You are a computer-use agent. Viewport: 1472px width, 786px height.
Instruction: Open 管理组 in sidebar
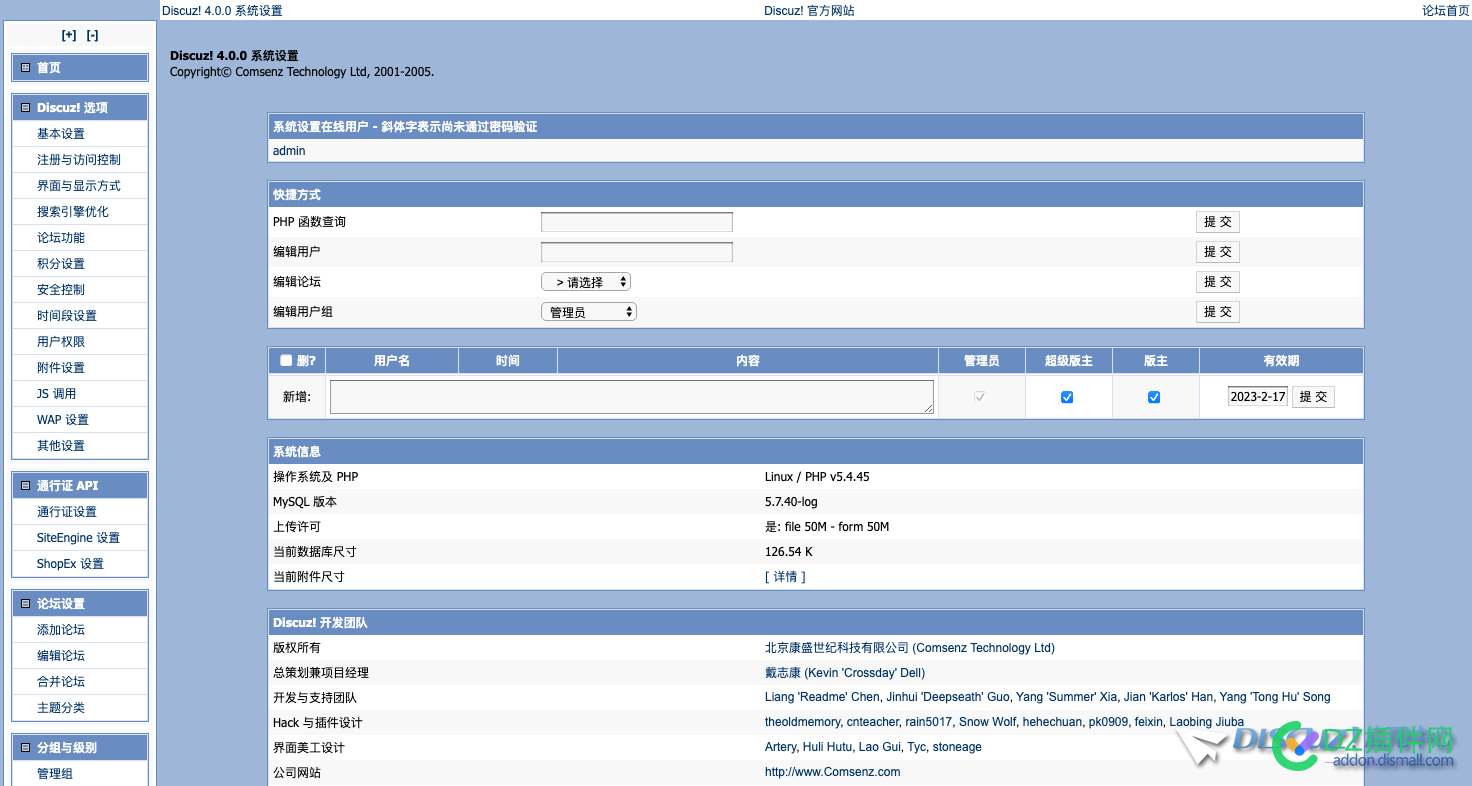point(55,774)
